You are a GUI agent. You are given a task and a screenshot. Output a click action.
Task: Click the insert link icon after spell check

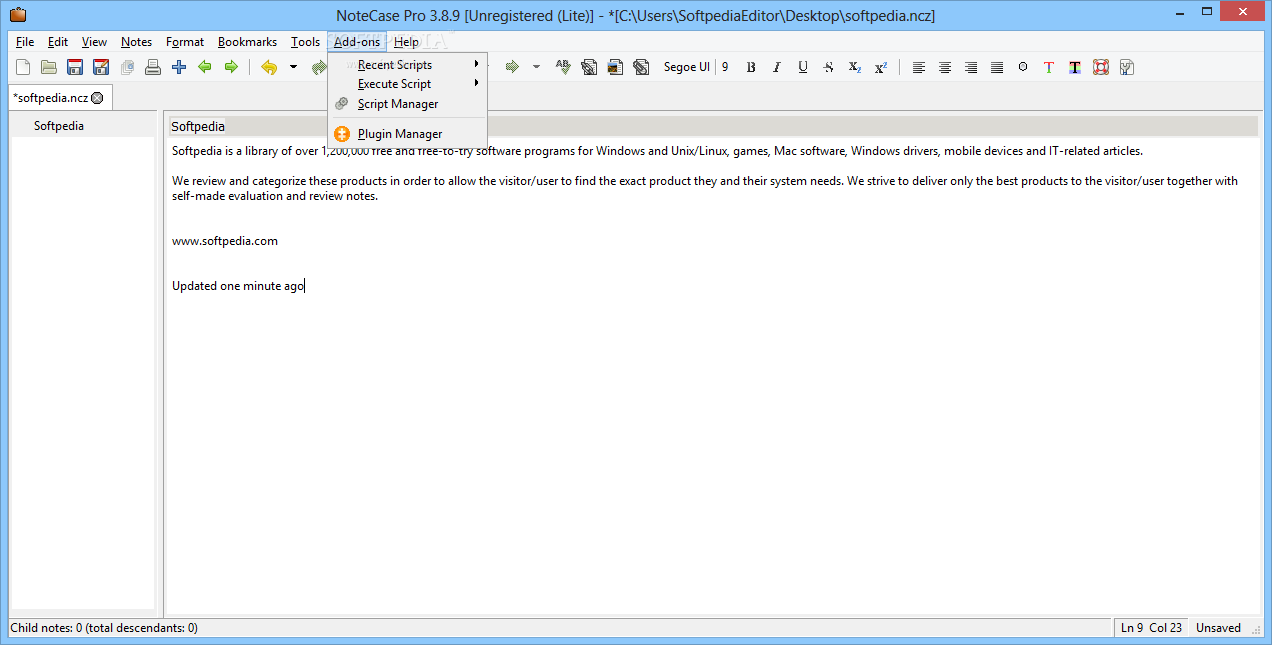[589, 67]
